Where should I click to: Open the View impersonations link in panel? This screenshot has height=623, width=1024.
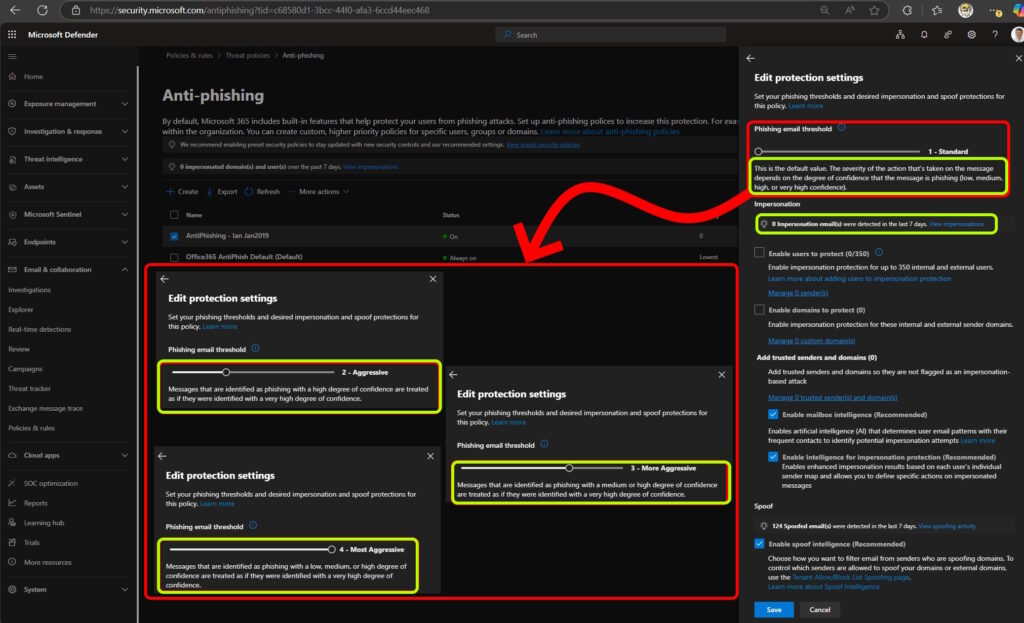click(x=956, y=224)
